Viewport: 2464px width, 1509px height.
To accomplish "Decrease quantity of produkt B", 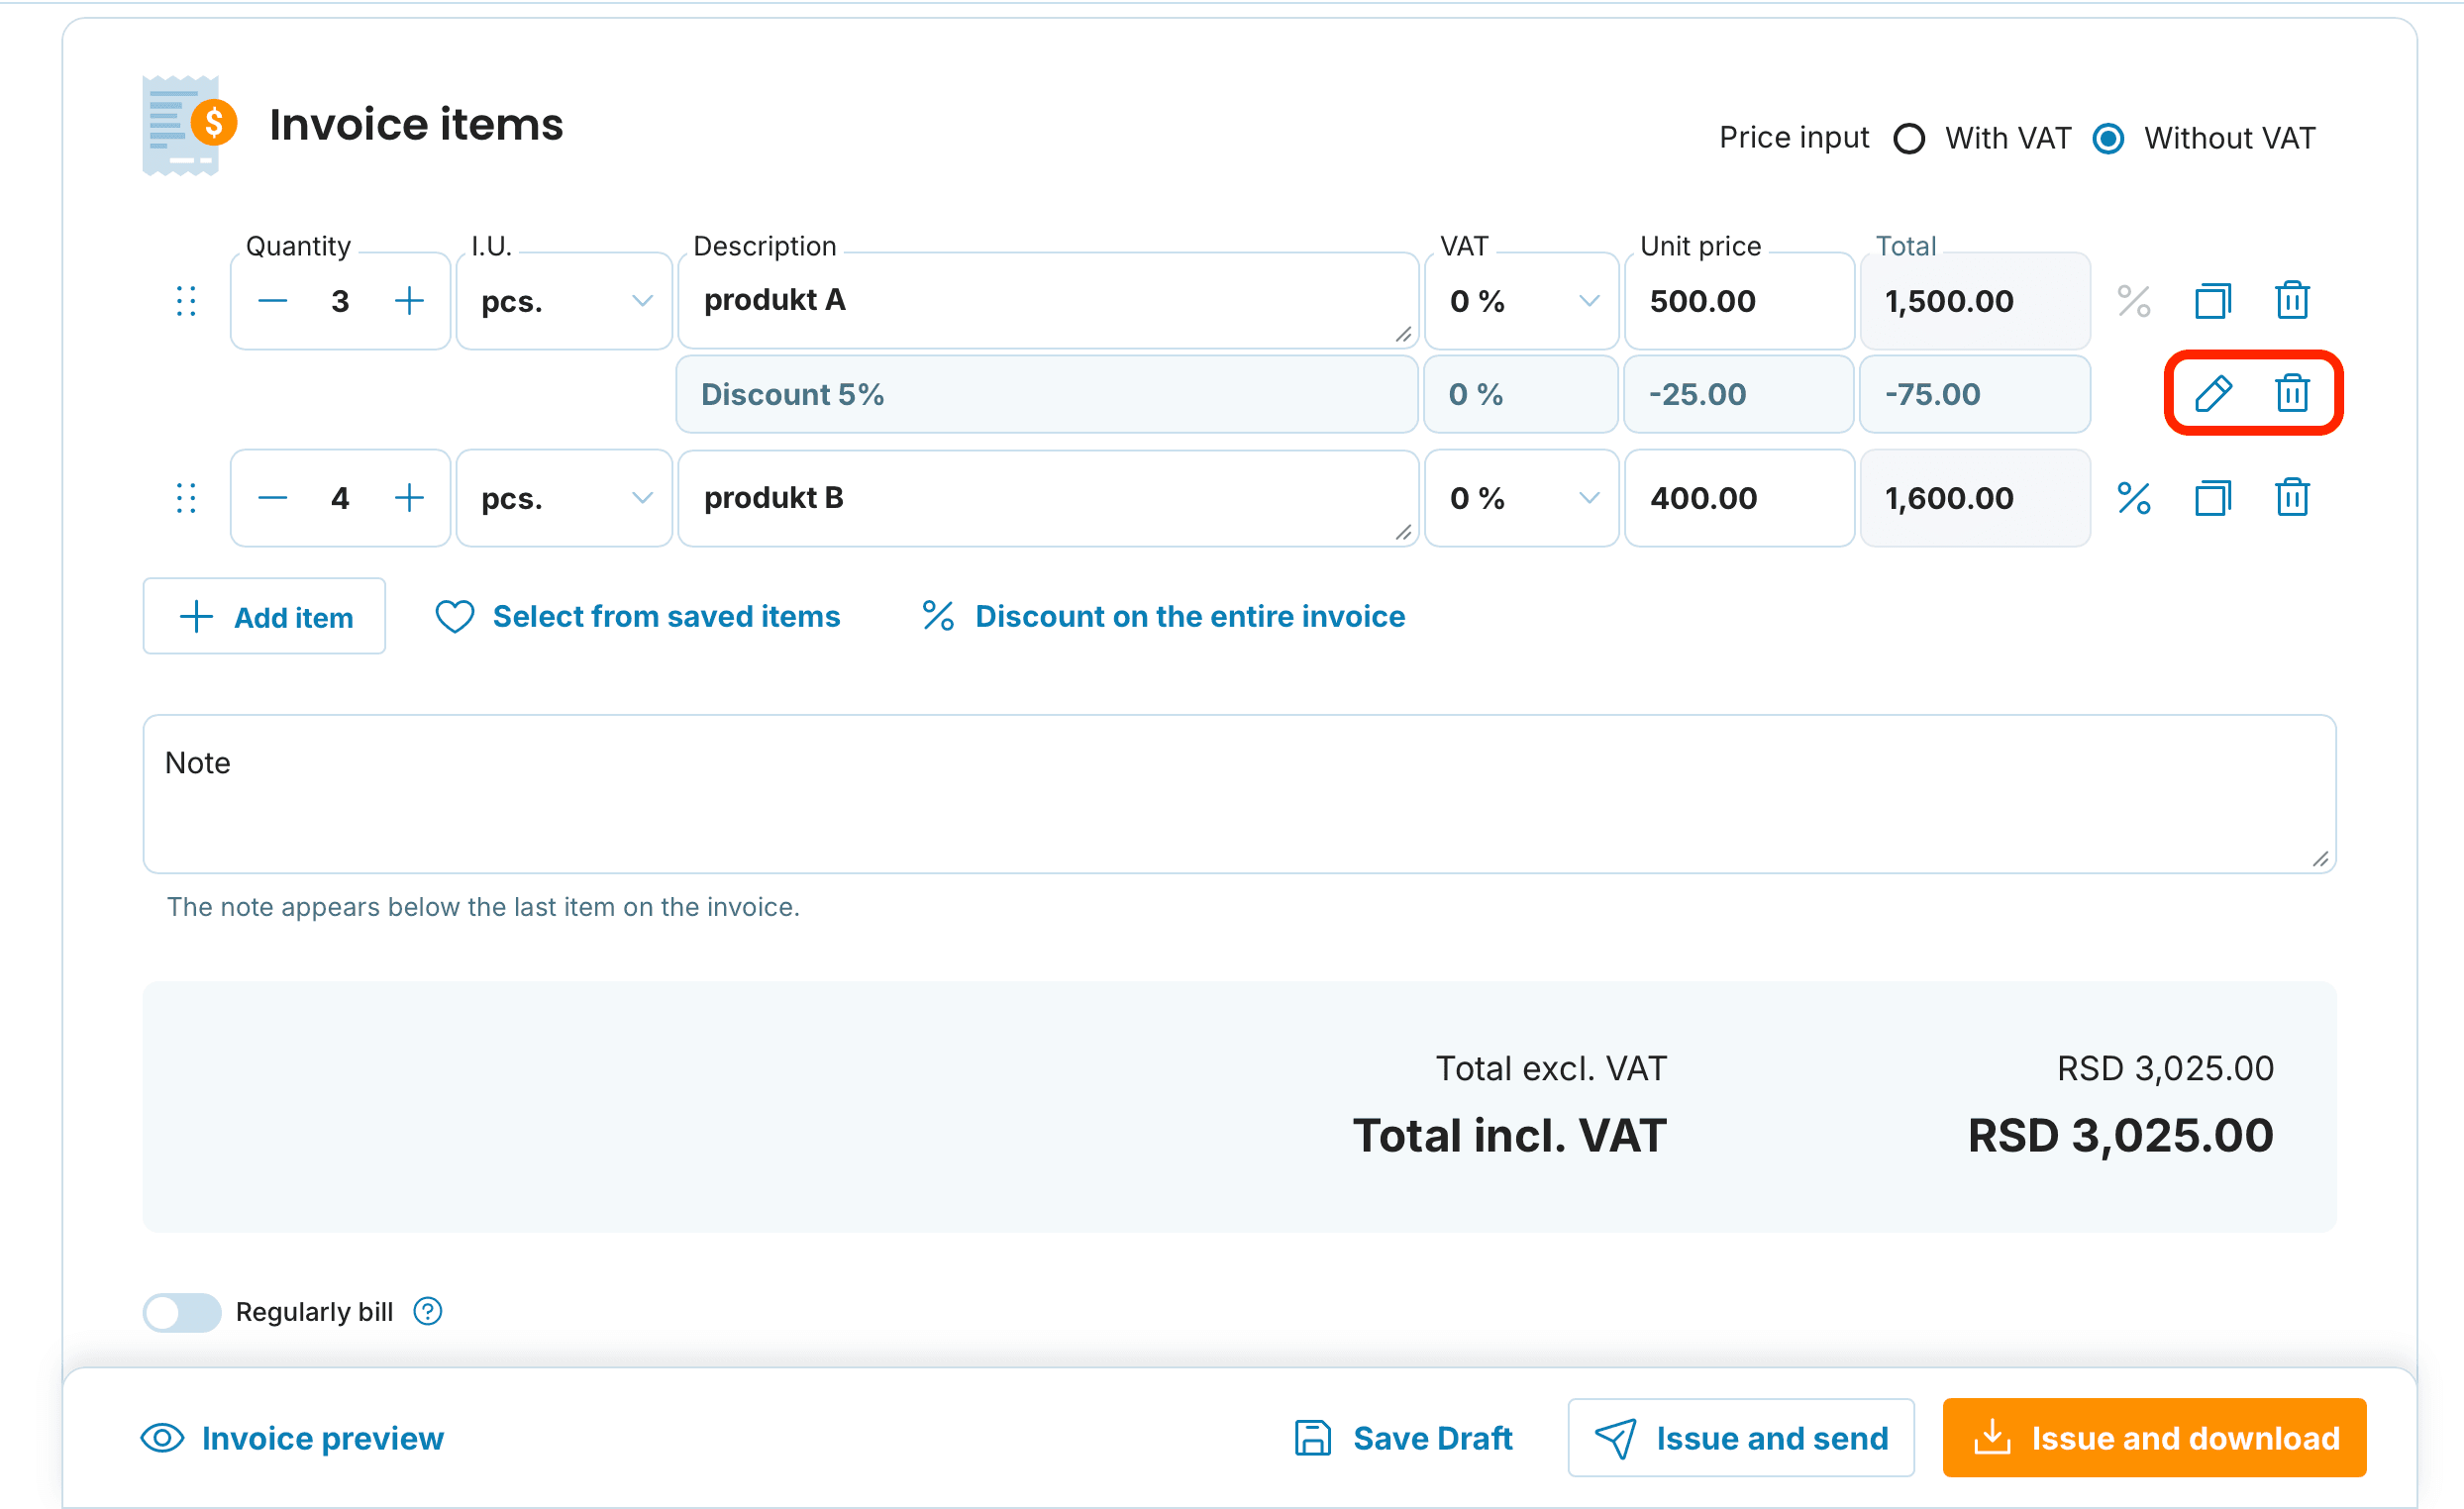I will tap(272, 498).
